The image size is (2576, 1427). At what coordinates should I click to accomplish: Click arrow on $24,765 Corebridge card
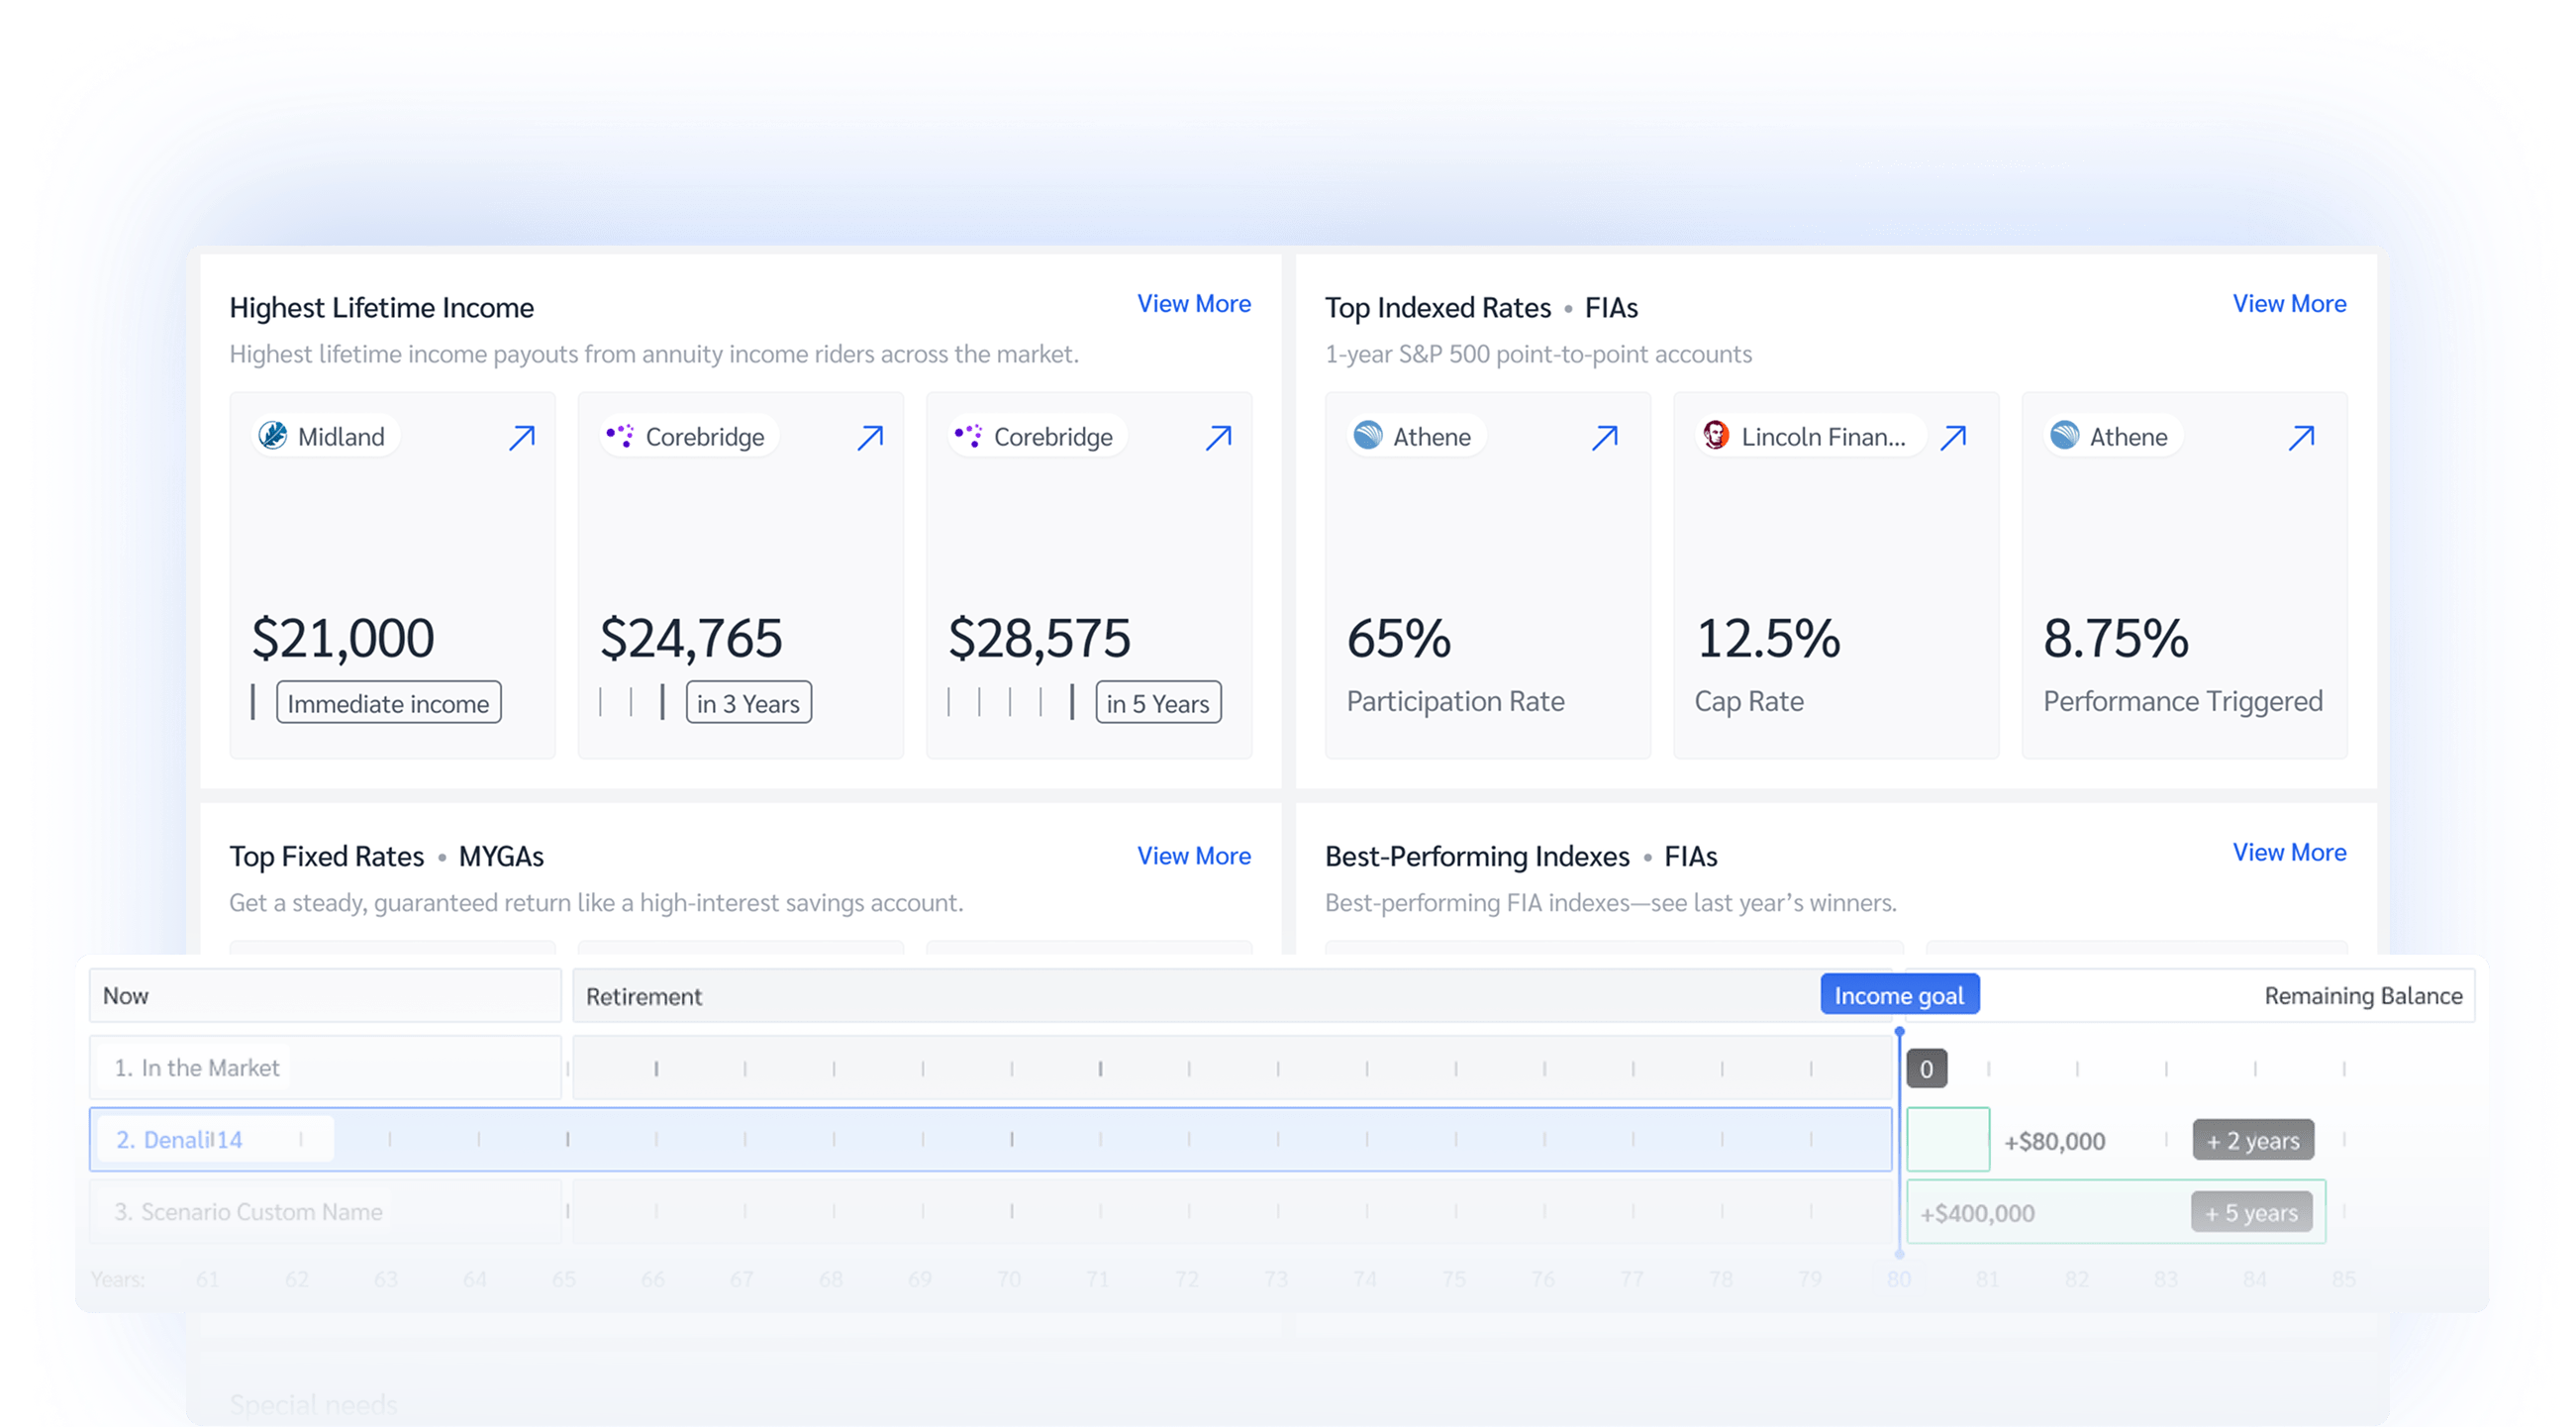pyautogui.click(x=870, y=438)
